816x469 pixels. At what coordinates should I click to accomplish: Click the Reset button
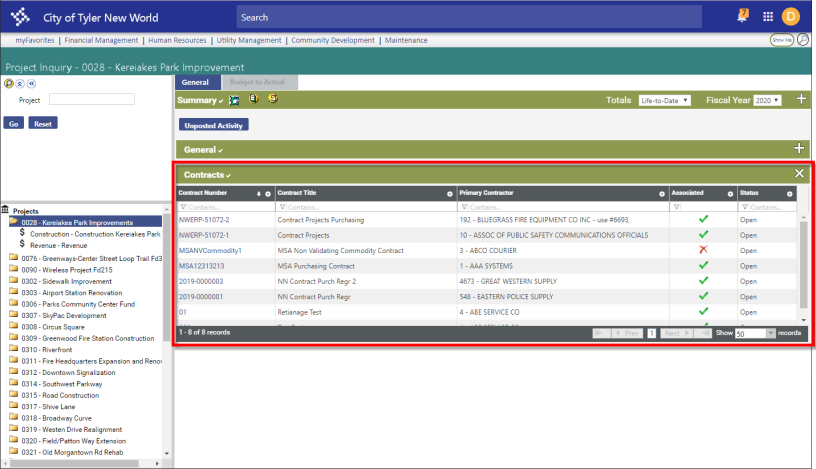pos(43,123)
